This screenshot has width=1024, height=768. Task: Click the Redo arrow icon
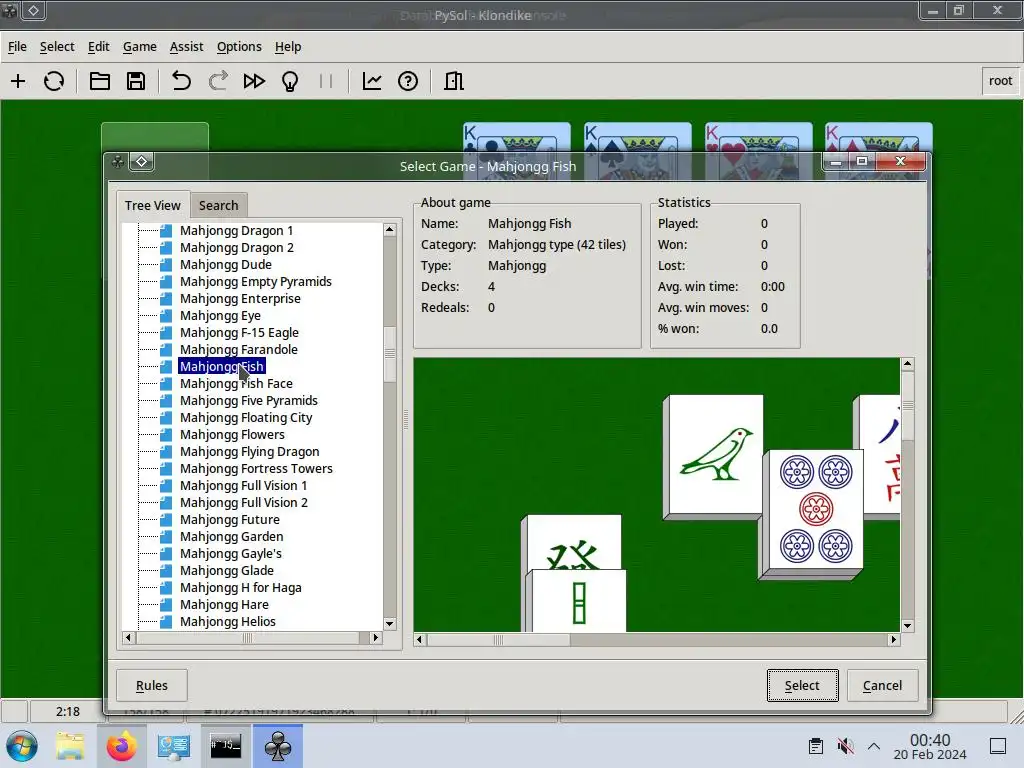[218, 81]
